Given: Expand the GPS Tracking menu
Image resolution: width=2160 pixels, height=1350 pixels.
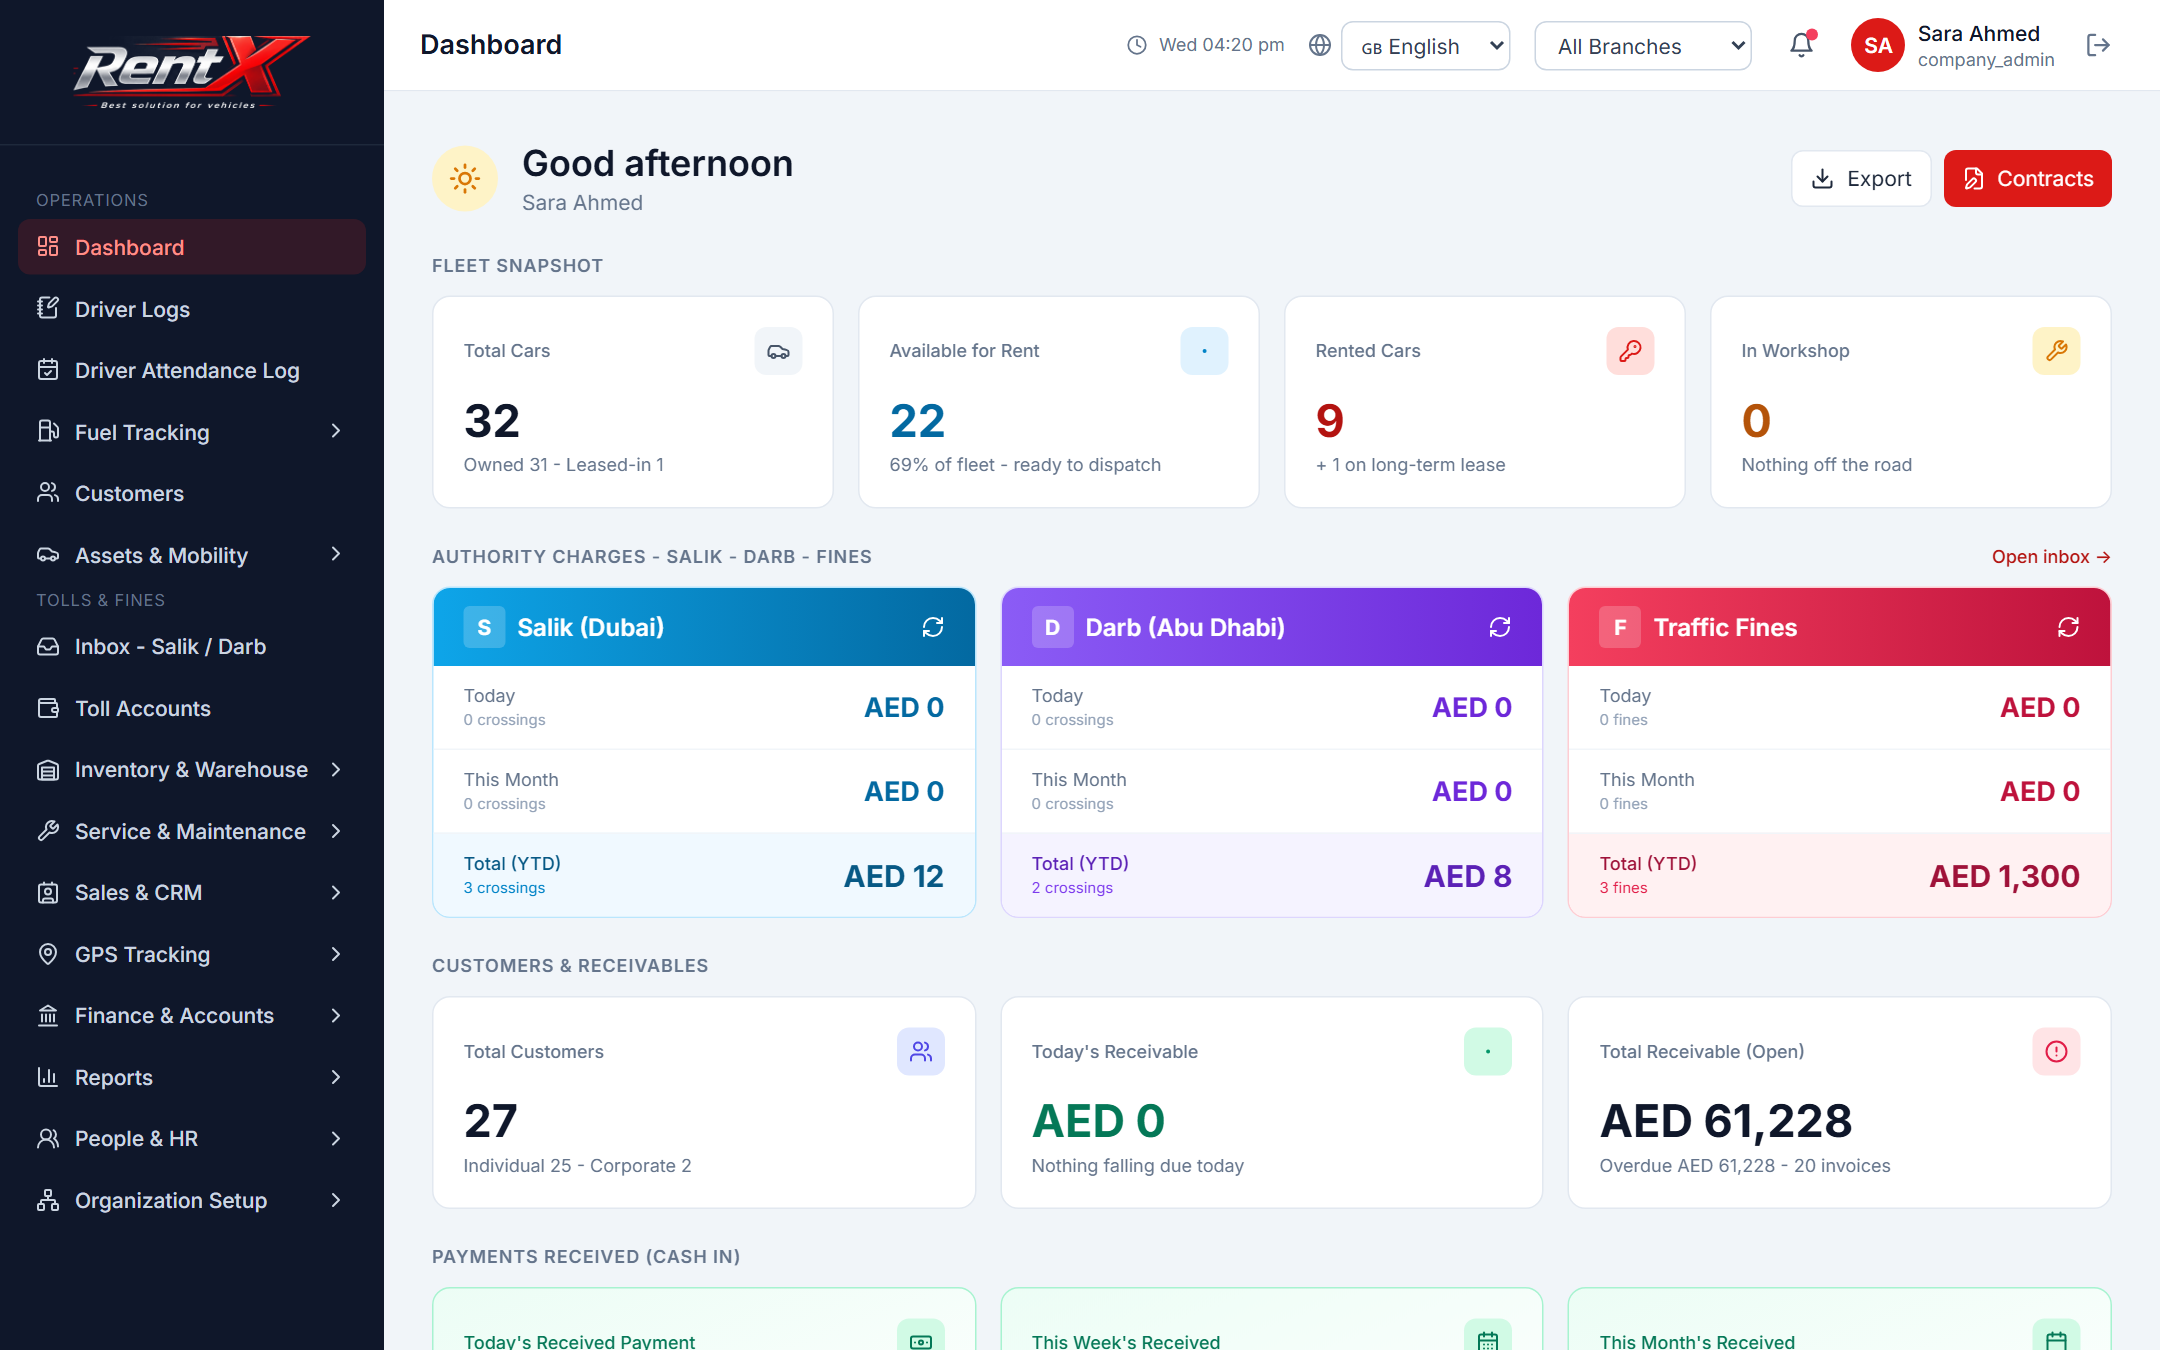Looking at the screenshot, I should pos(192,954).
